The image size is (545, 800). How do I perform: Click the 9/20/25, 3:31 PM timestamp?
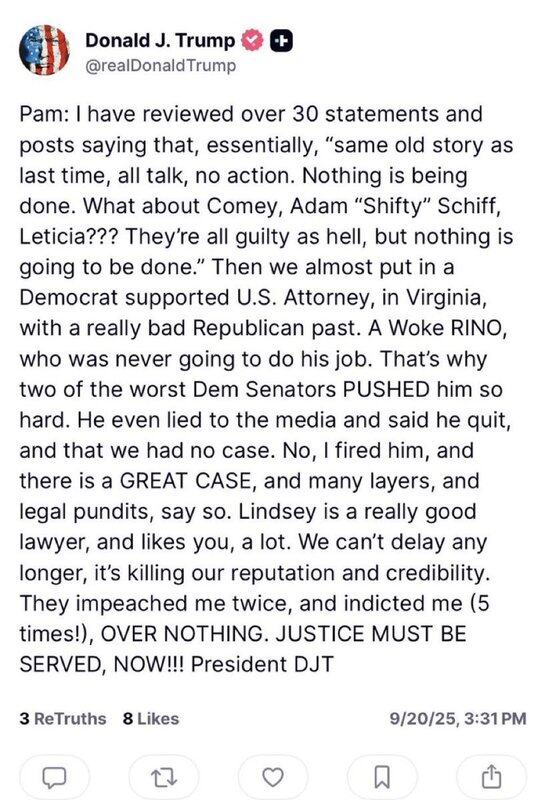(458, 719)
